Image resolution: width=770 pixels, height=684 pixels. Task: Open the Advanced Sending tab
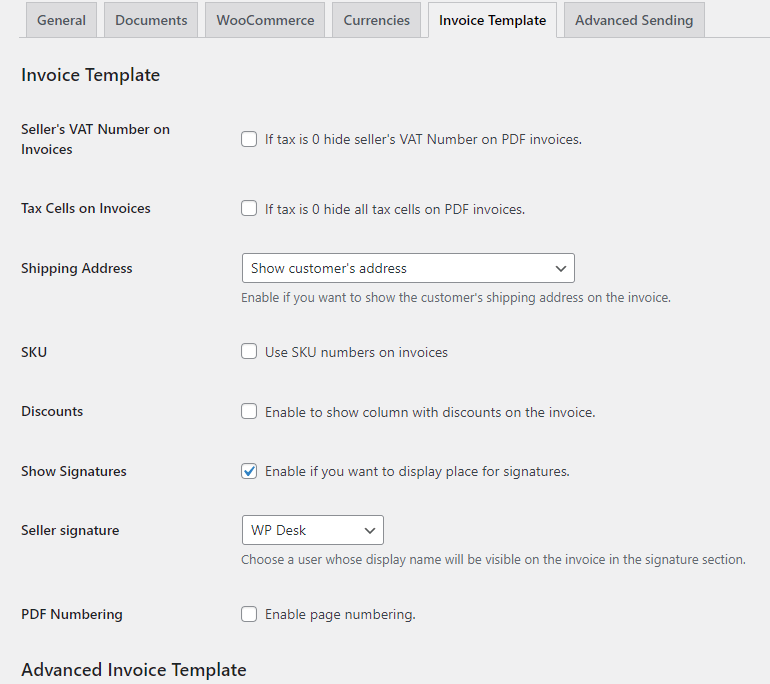[x=634, y=20]
